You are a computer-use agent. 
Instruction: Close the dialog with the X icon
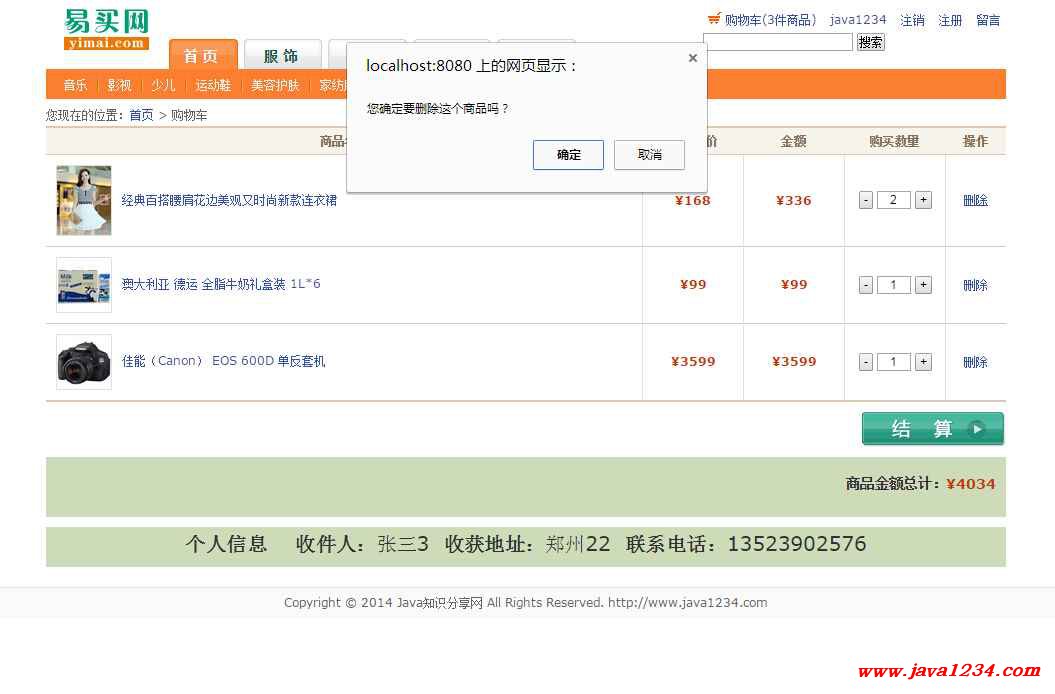coord(692,58)
